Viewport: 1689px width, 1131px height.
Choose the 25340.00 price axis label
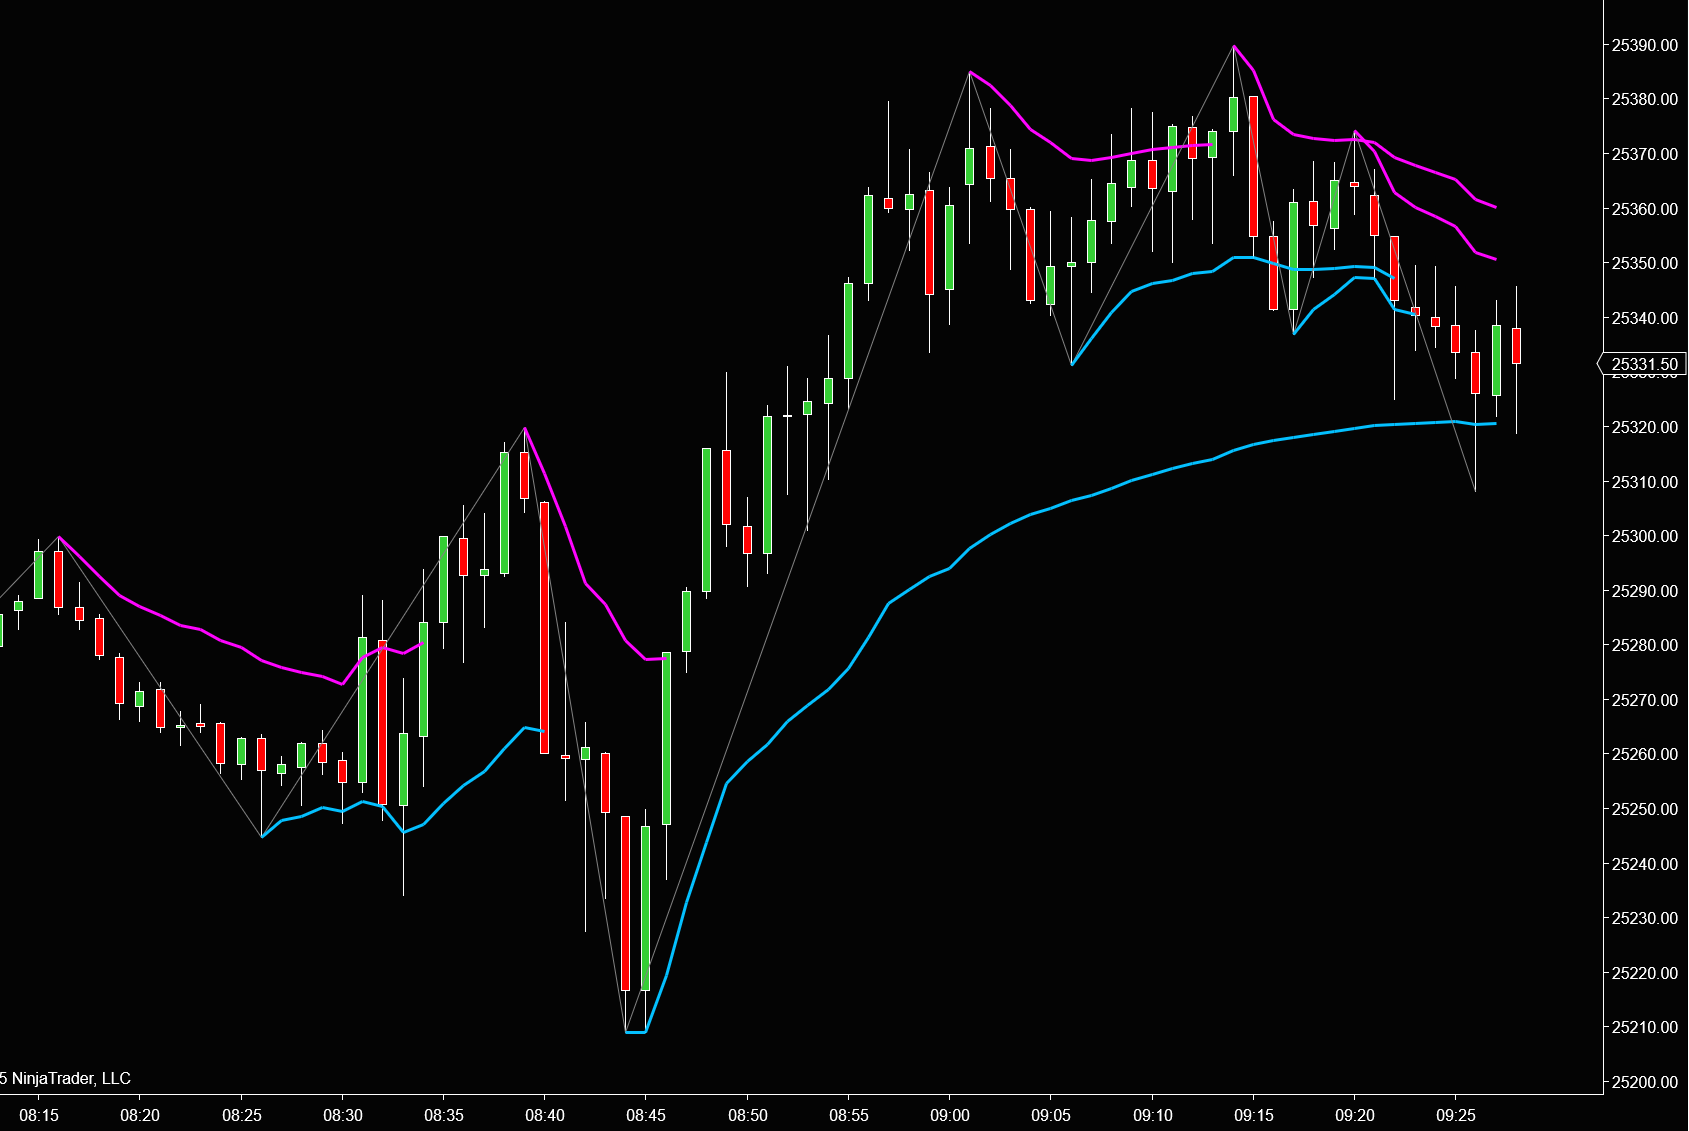click(1645, 318)
